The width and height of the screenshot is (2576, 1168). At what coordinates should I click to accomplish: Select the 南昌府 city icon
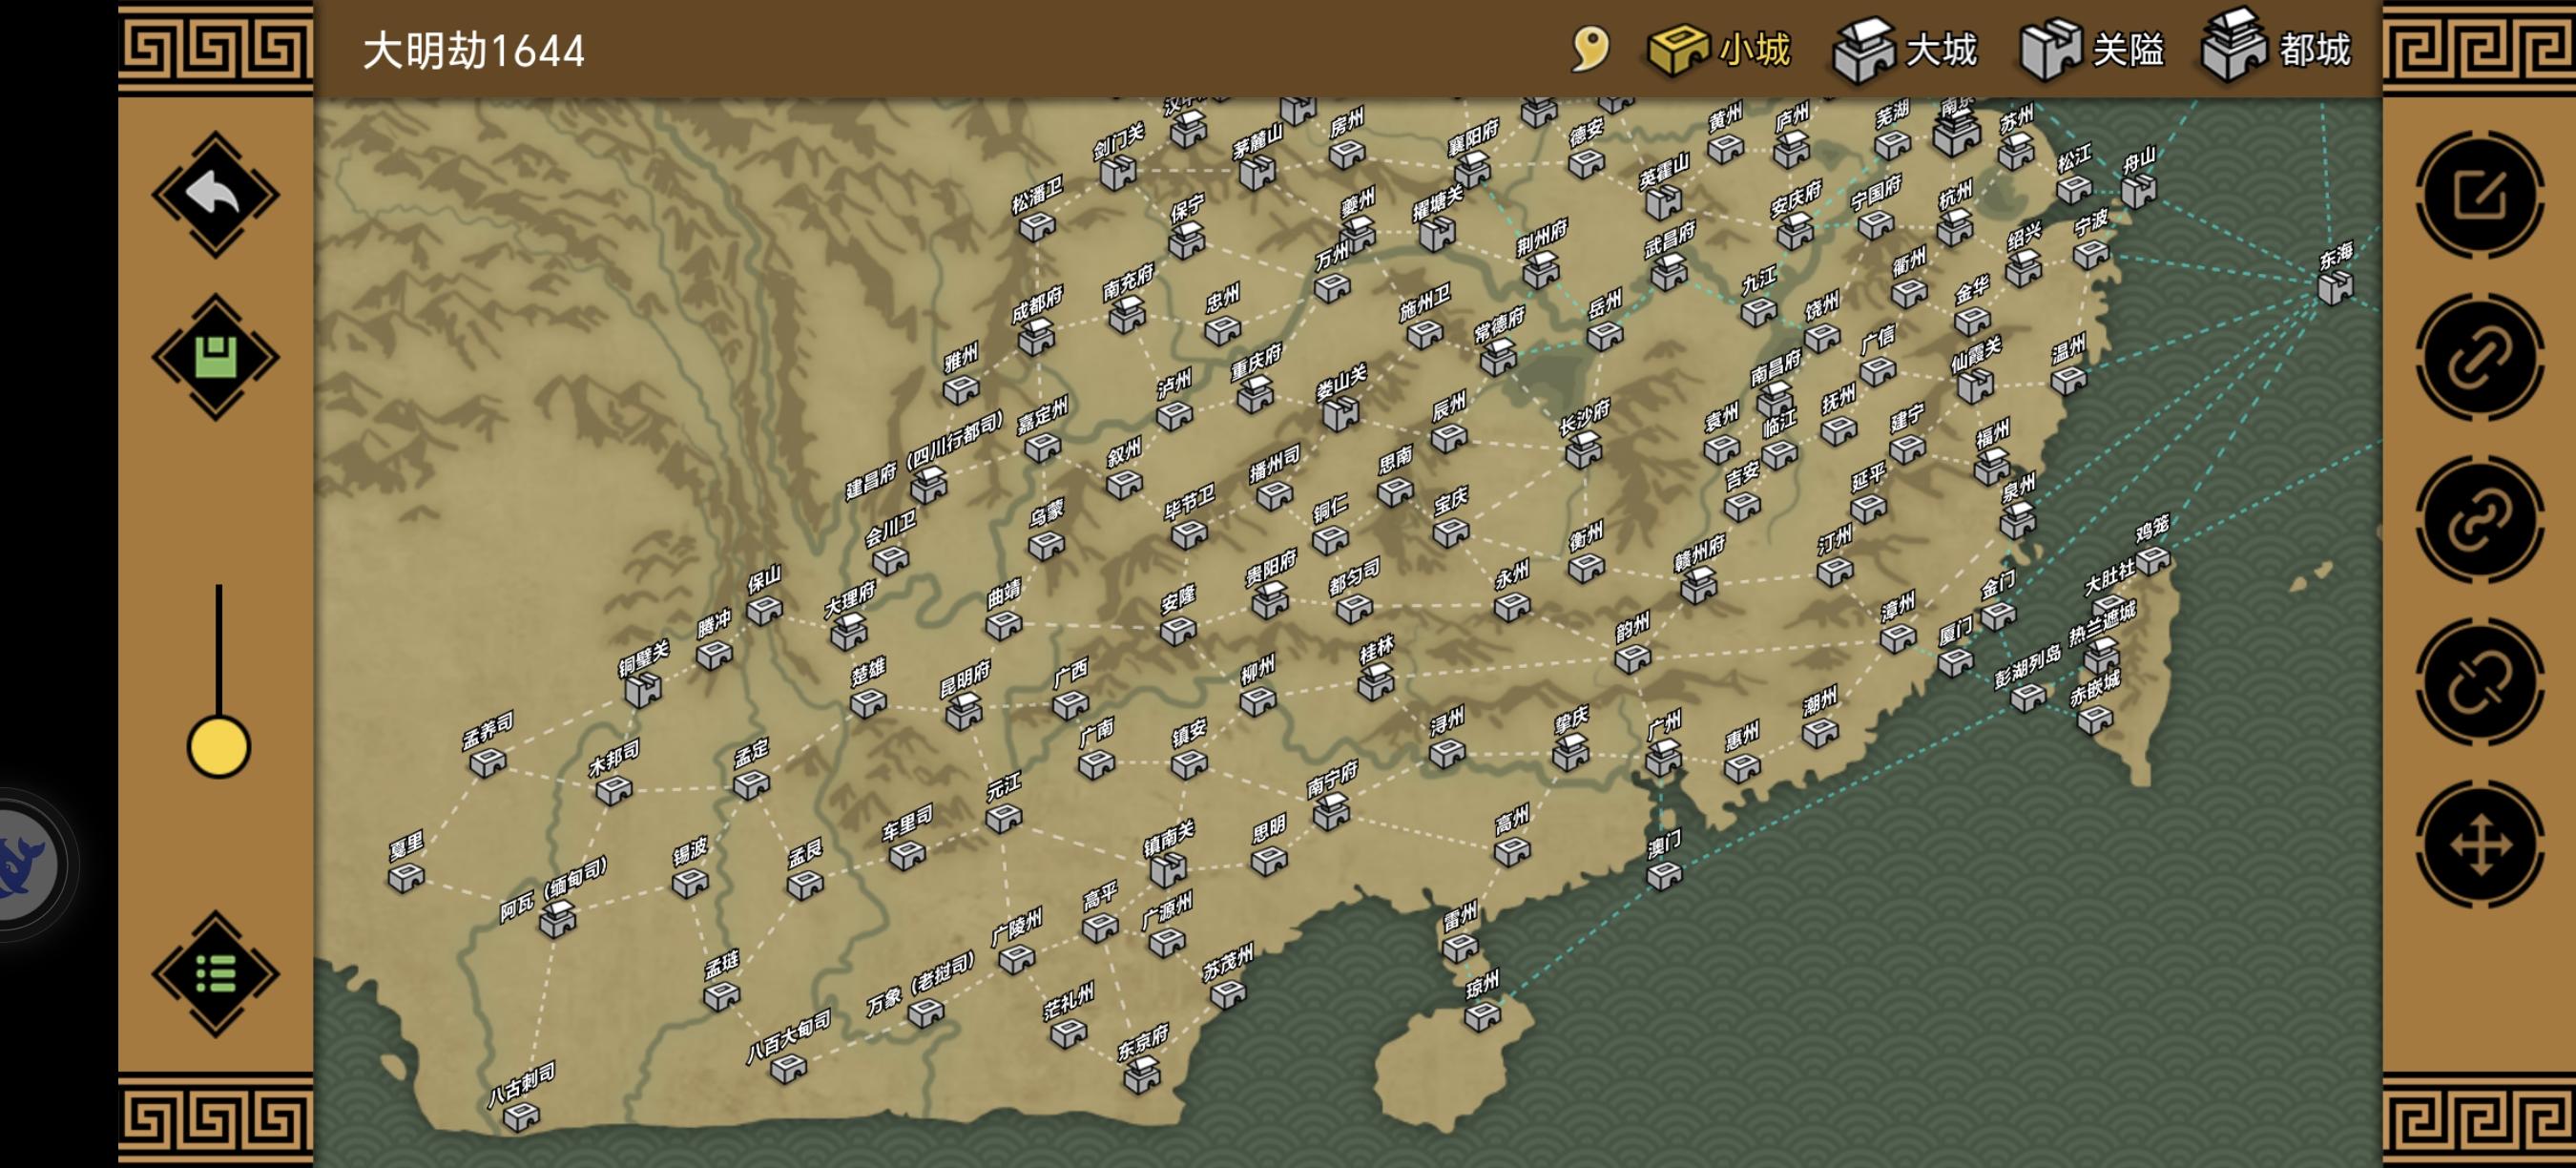[x=1775, y=399]
